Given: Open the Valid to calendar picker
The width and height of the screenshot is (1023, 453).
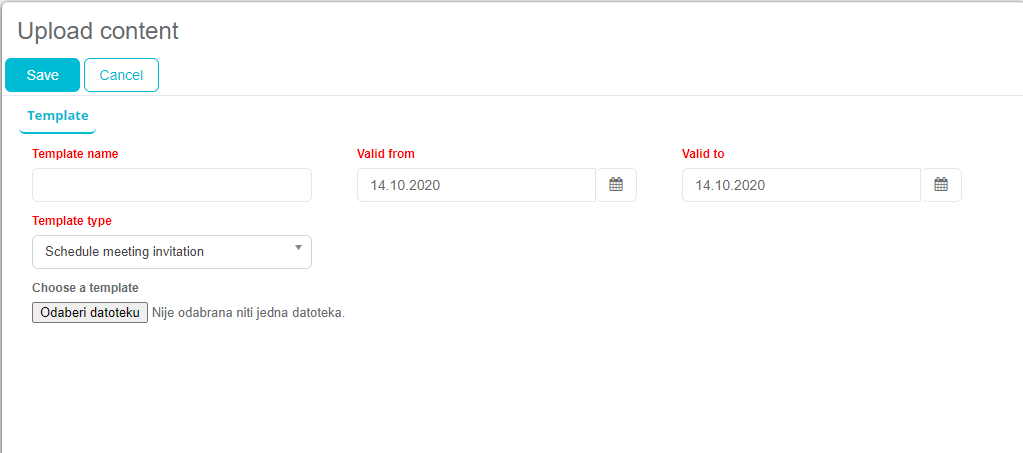Looking at the screenshot, I should click(941, 185).
